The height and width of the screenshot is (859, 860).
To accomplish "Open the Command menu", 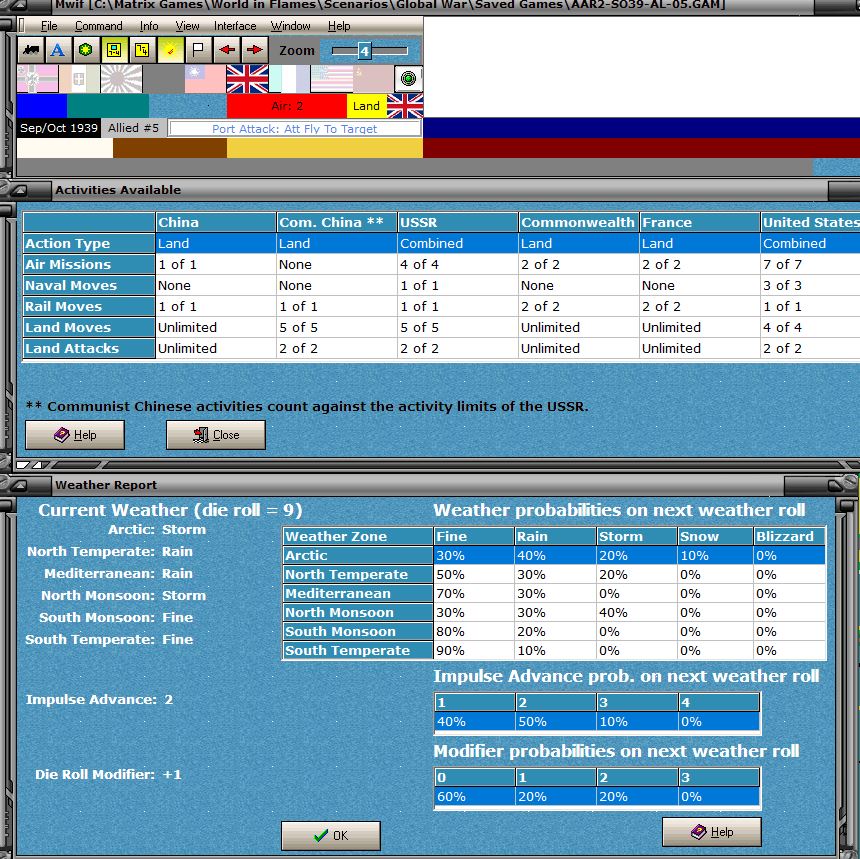I will click(99, 26).
